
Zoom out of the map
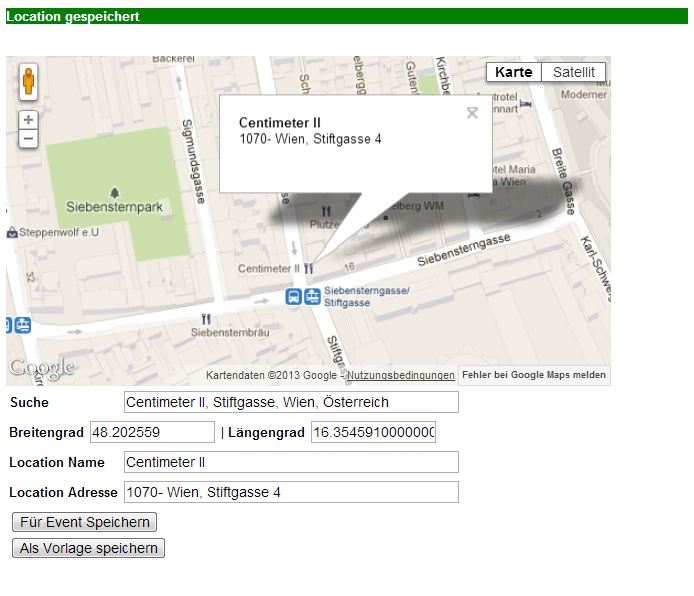click(x=28, y=138)
